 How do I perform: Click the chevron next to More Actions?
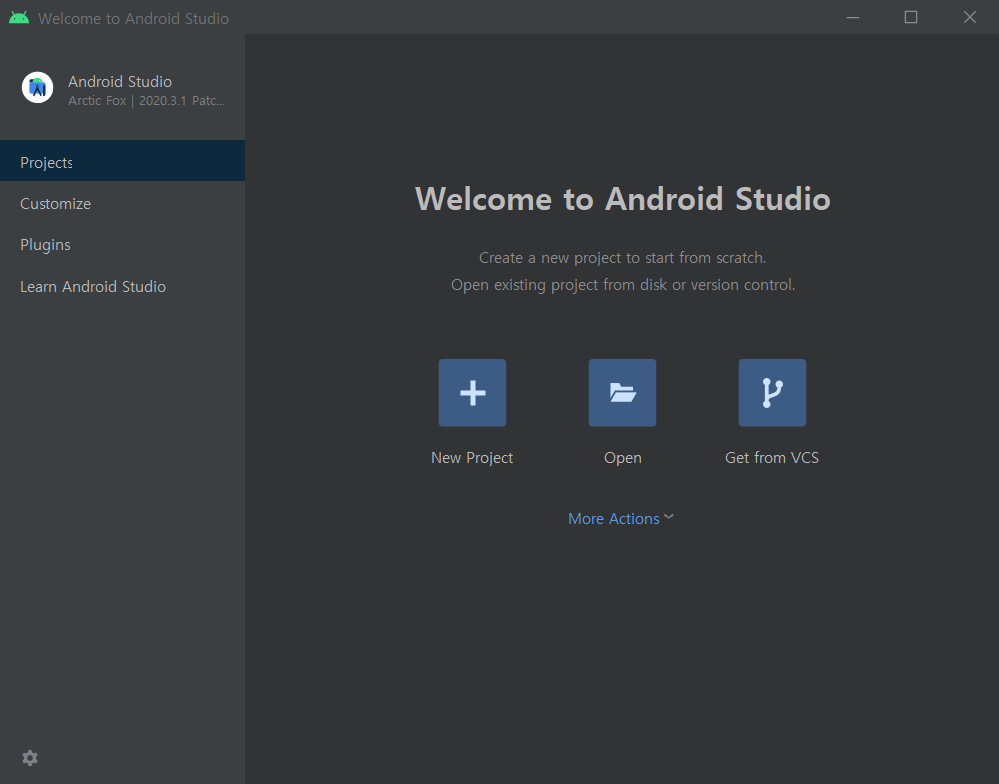click(668, 517)
